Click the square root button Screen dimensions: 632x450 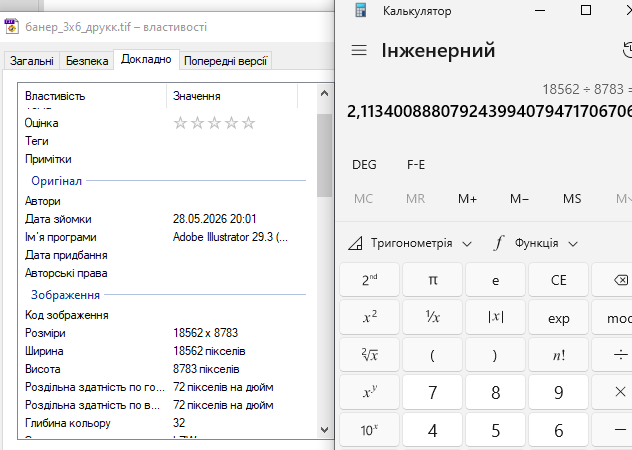tap(370, 355)
